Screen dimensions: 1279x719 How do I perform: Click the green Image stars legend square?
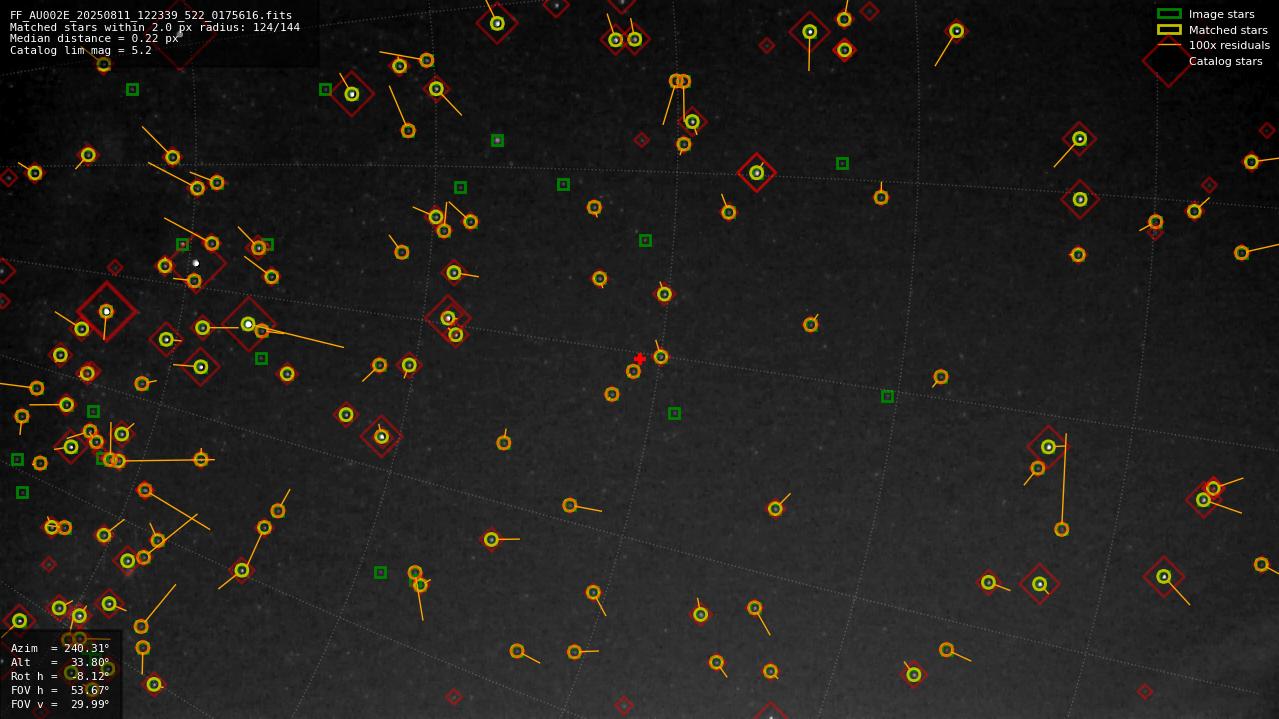[1169, 14]
